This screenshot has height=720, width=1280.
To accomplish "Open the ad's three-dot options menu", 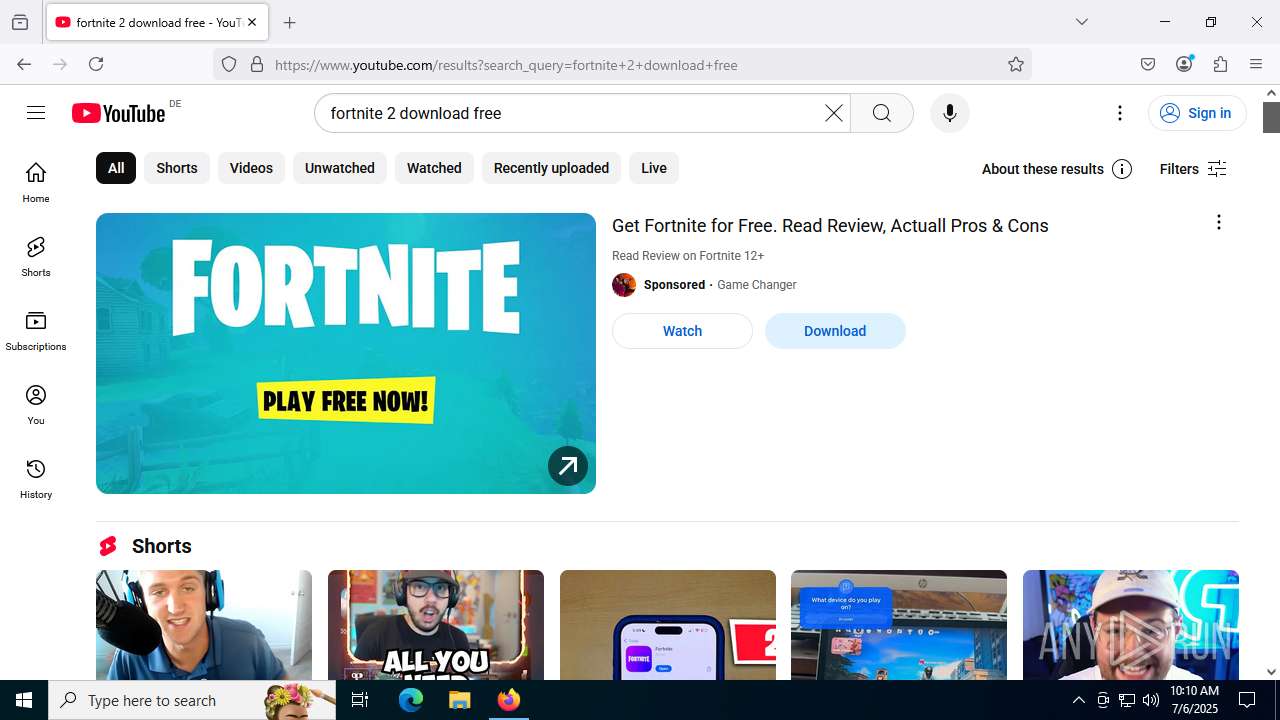I will (1218, 222).
